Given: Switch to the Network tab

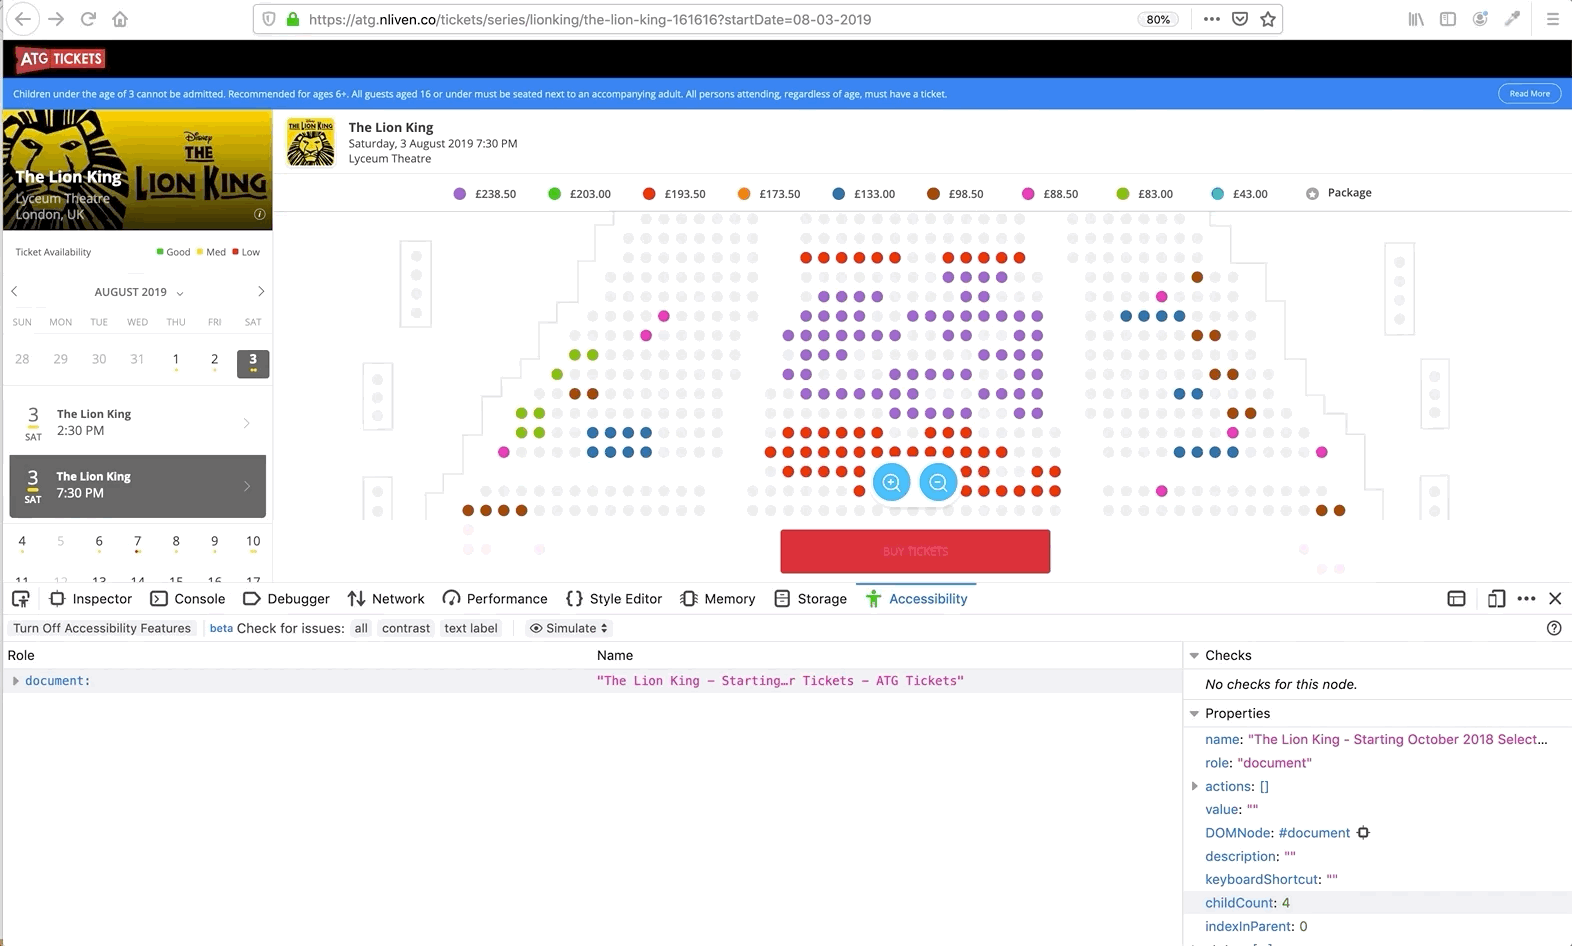Looking at the screenshot, I should [386, 599].
